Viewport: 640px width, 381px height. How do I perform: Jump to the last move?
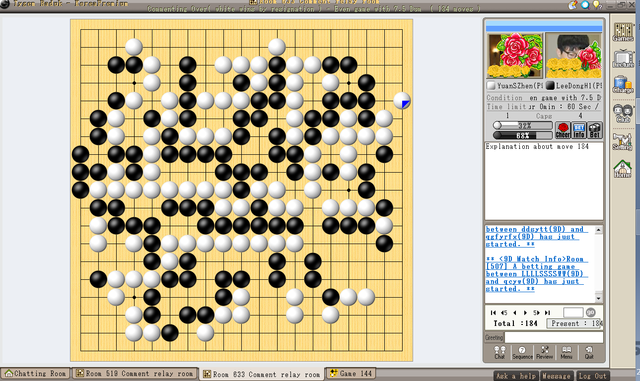547,313
